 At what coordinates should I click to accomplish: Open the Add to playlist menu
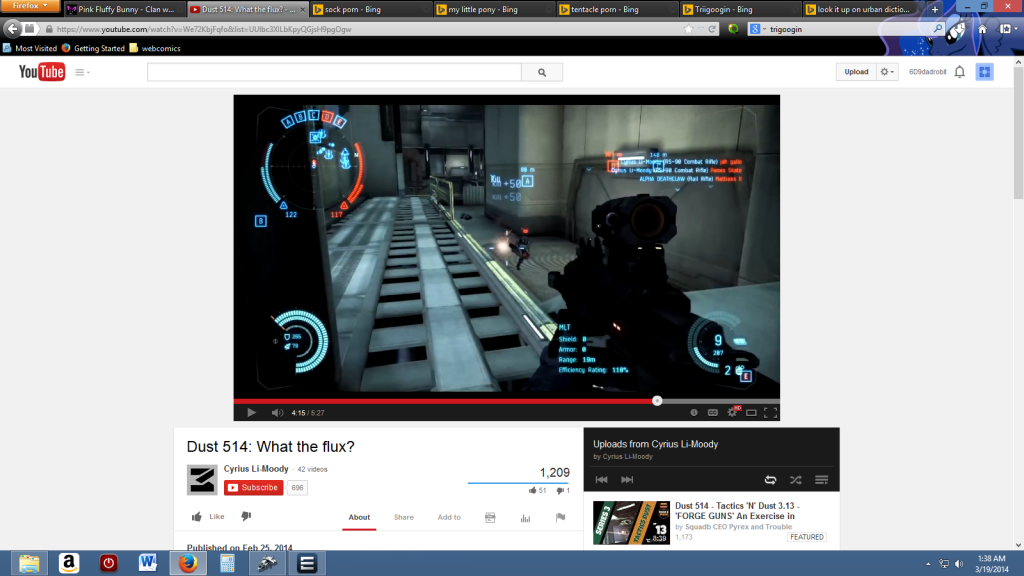coord(449,517)
